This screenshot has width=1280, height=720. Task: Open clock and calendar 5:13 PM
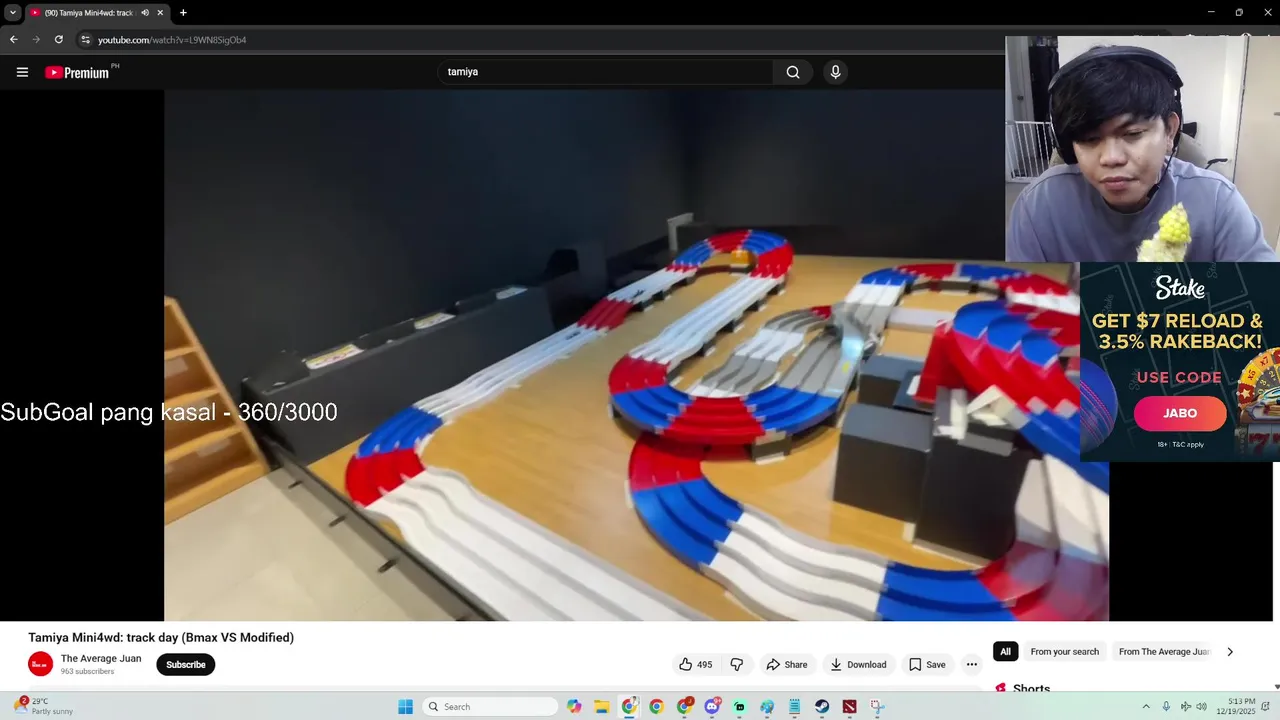1235,707
